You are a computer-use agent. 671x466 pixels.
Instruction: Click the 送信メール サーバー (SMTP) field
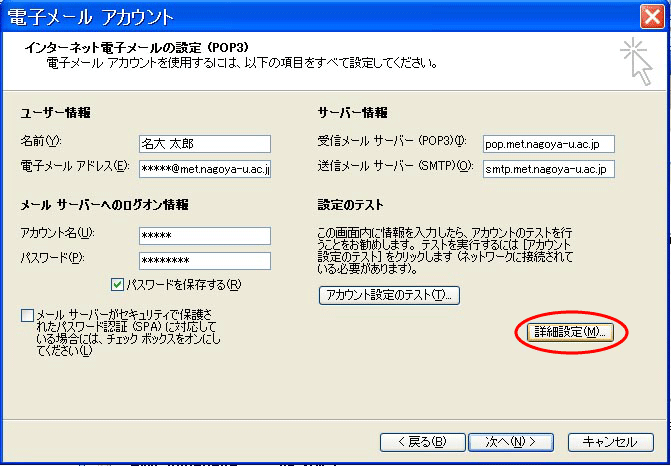tap(549, 169)
